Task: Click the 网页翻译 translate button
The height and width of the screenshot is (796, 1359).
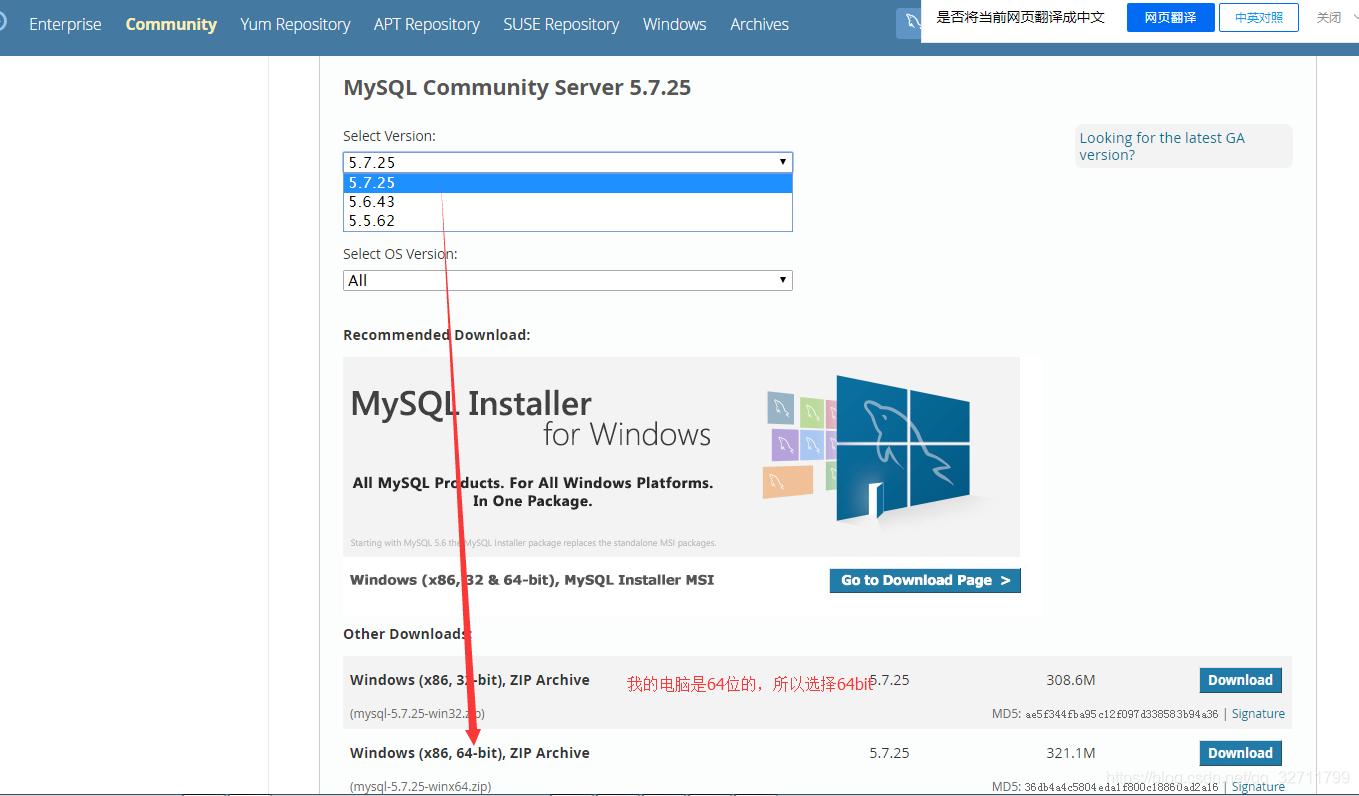Action: pos(1170,17)
